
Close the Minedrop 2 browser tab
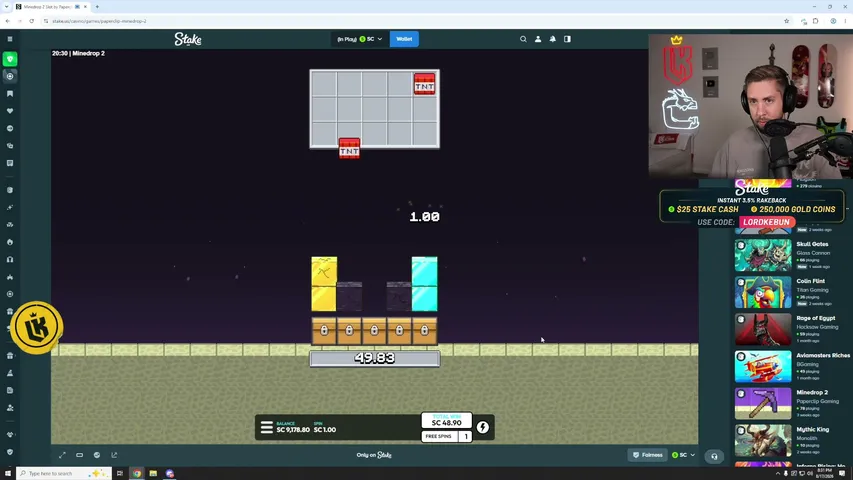pos(85,7)
